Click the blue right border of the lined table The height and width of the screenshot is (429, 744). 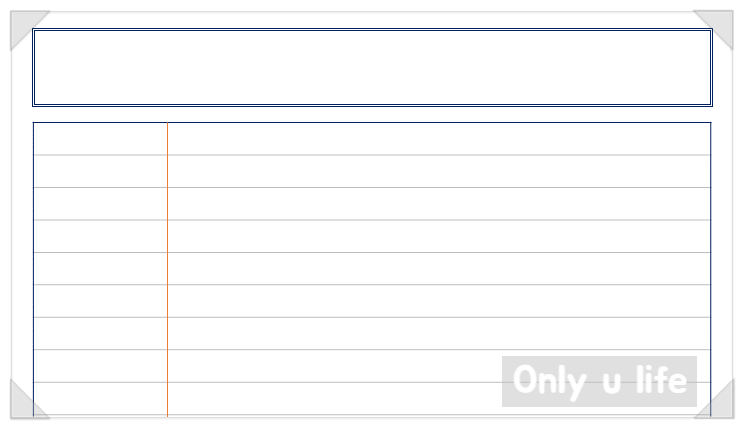[711, 270]
